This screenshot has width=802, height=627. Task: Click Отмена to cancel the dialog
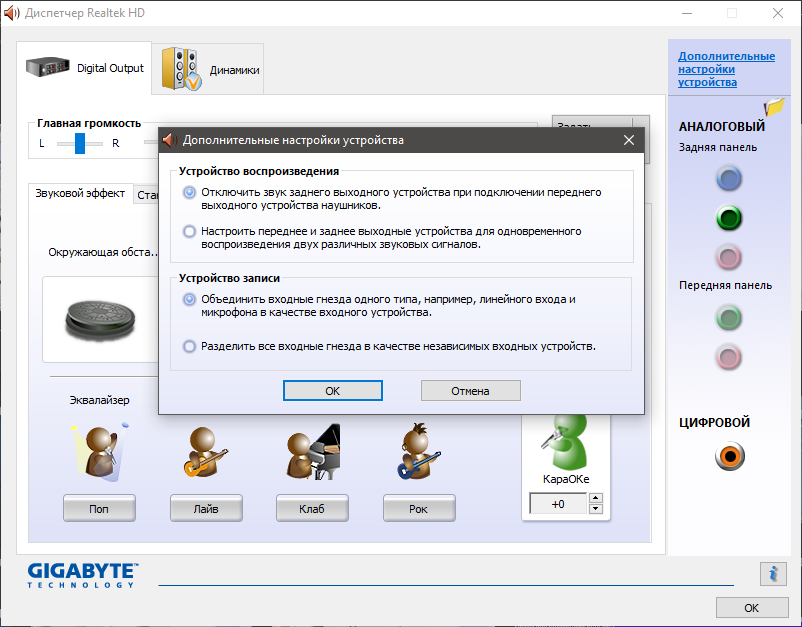pos(471,391)
